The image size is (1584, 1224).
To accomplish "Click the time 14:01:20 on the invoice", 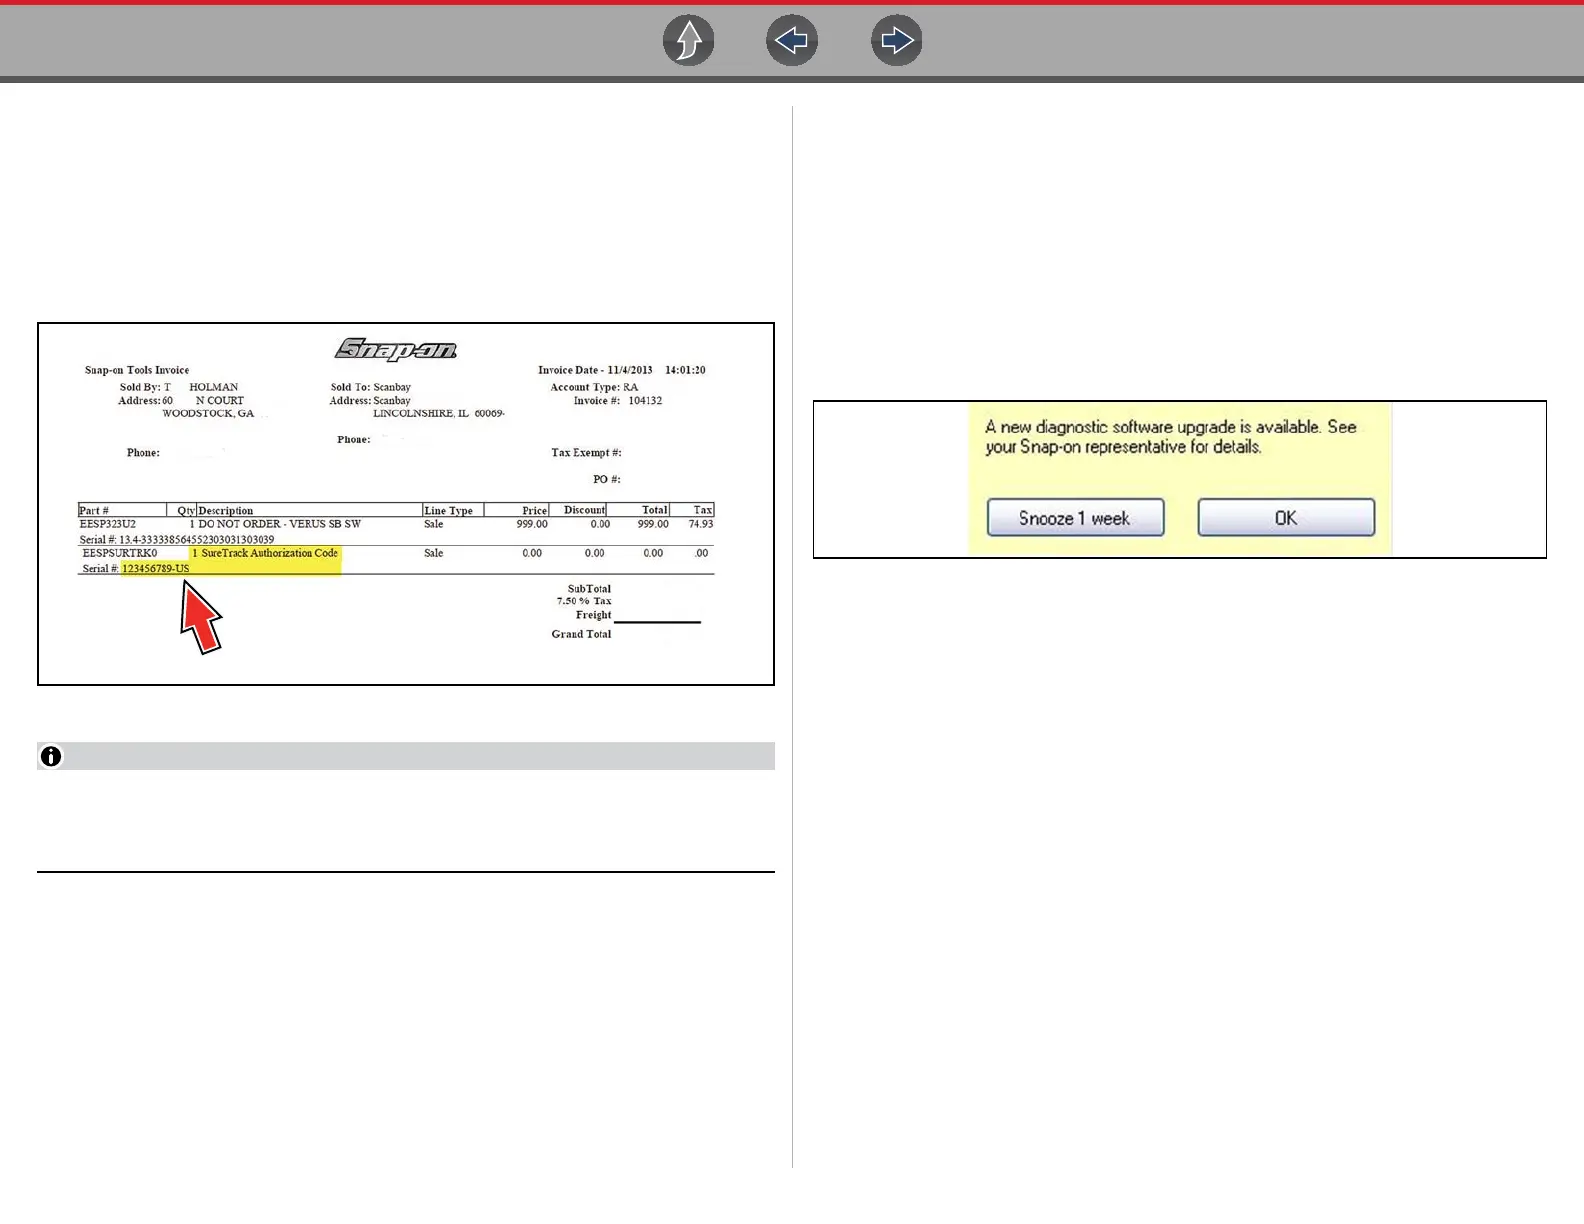I will coord(685,370).
